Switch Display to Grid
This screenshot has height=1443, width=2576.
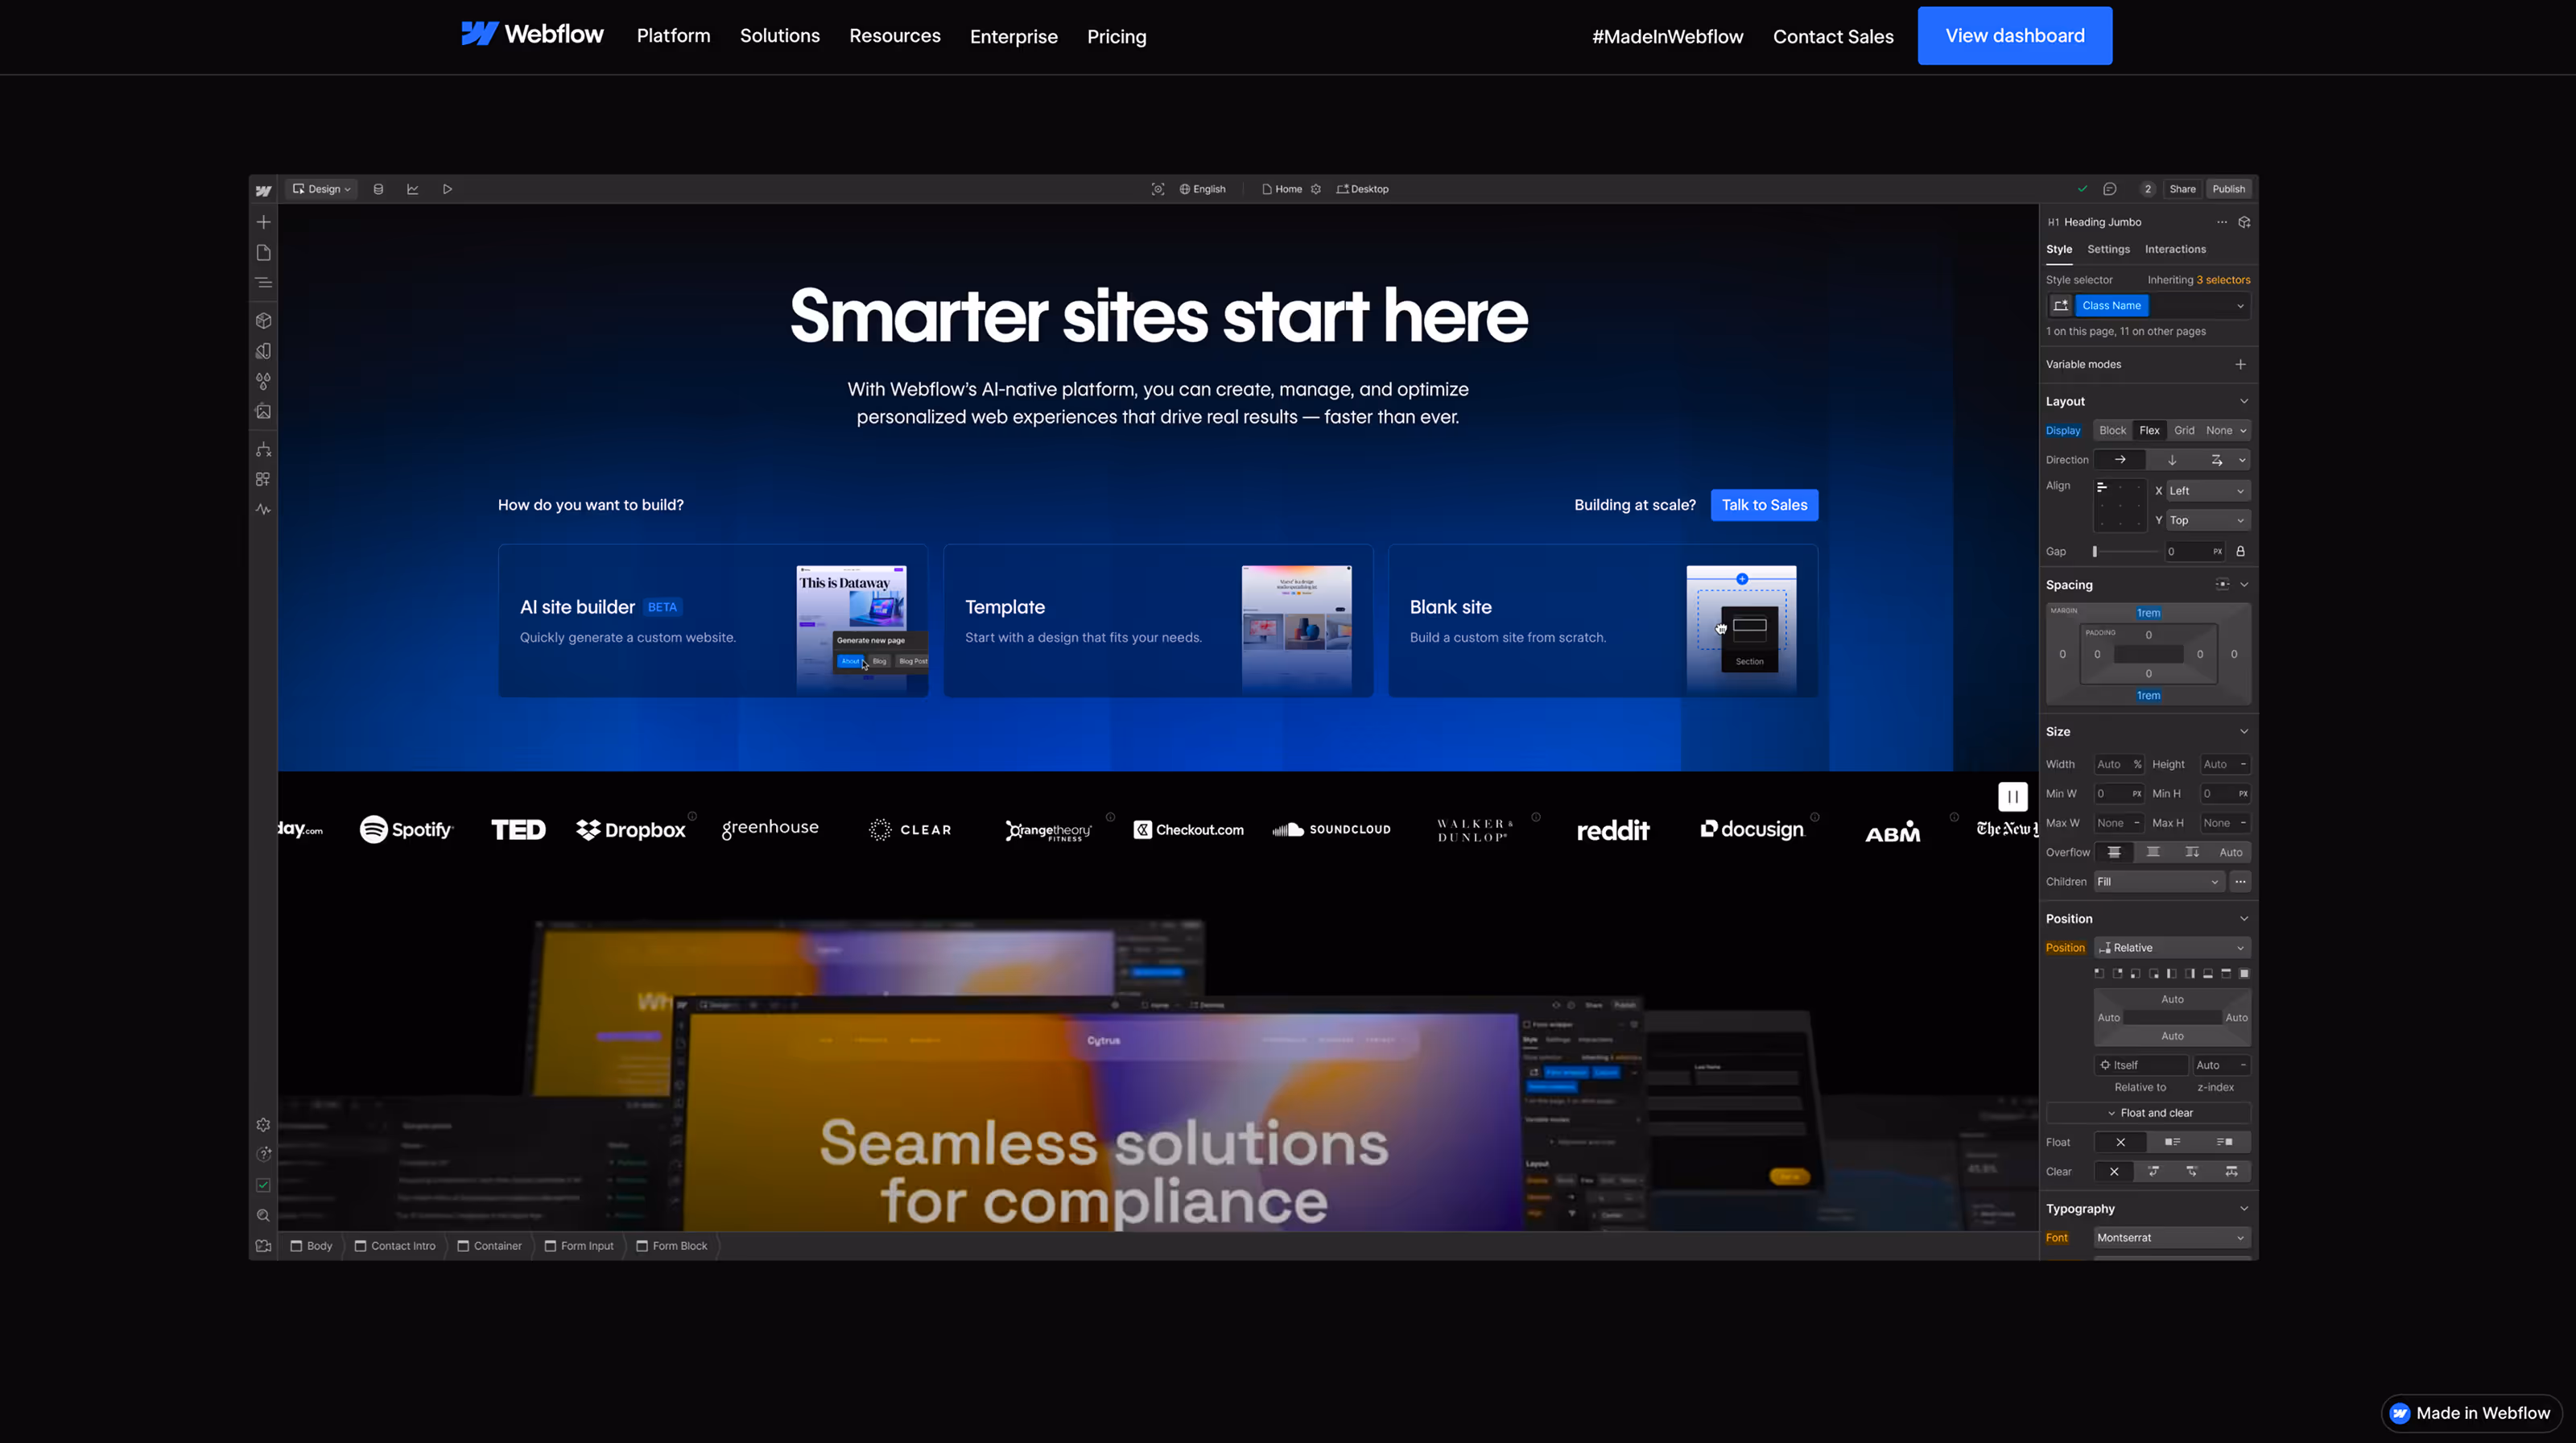(2184, 430)
